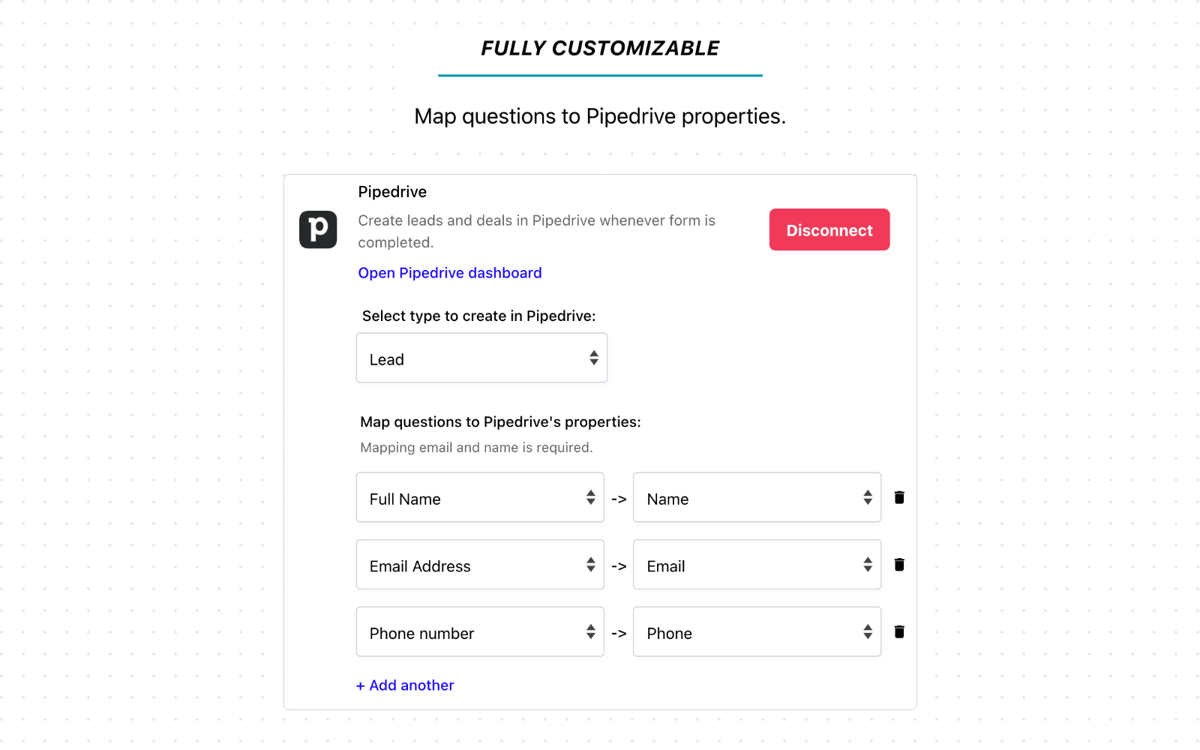Open Pipedrive dashboard via the link
1200x750 pixels.
tap(449, 272)
